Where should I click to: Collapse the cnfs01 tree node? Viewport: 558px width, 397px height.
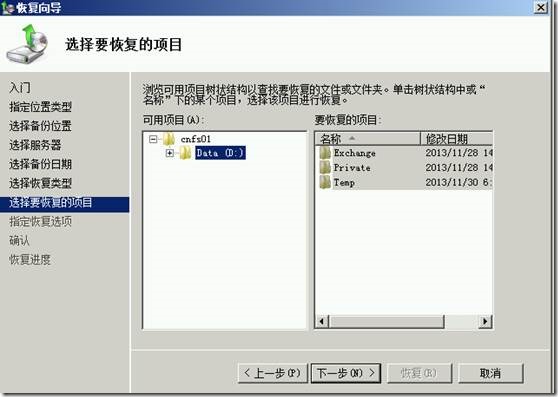153,139
